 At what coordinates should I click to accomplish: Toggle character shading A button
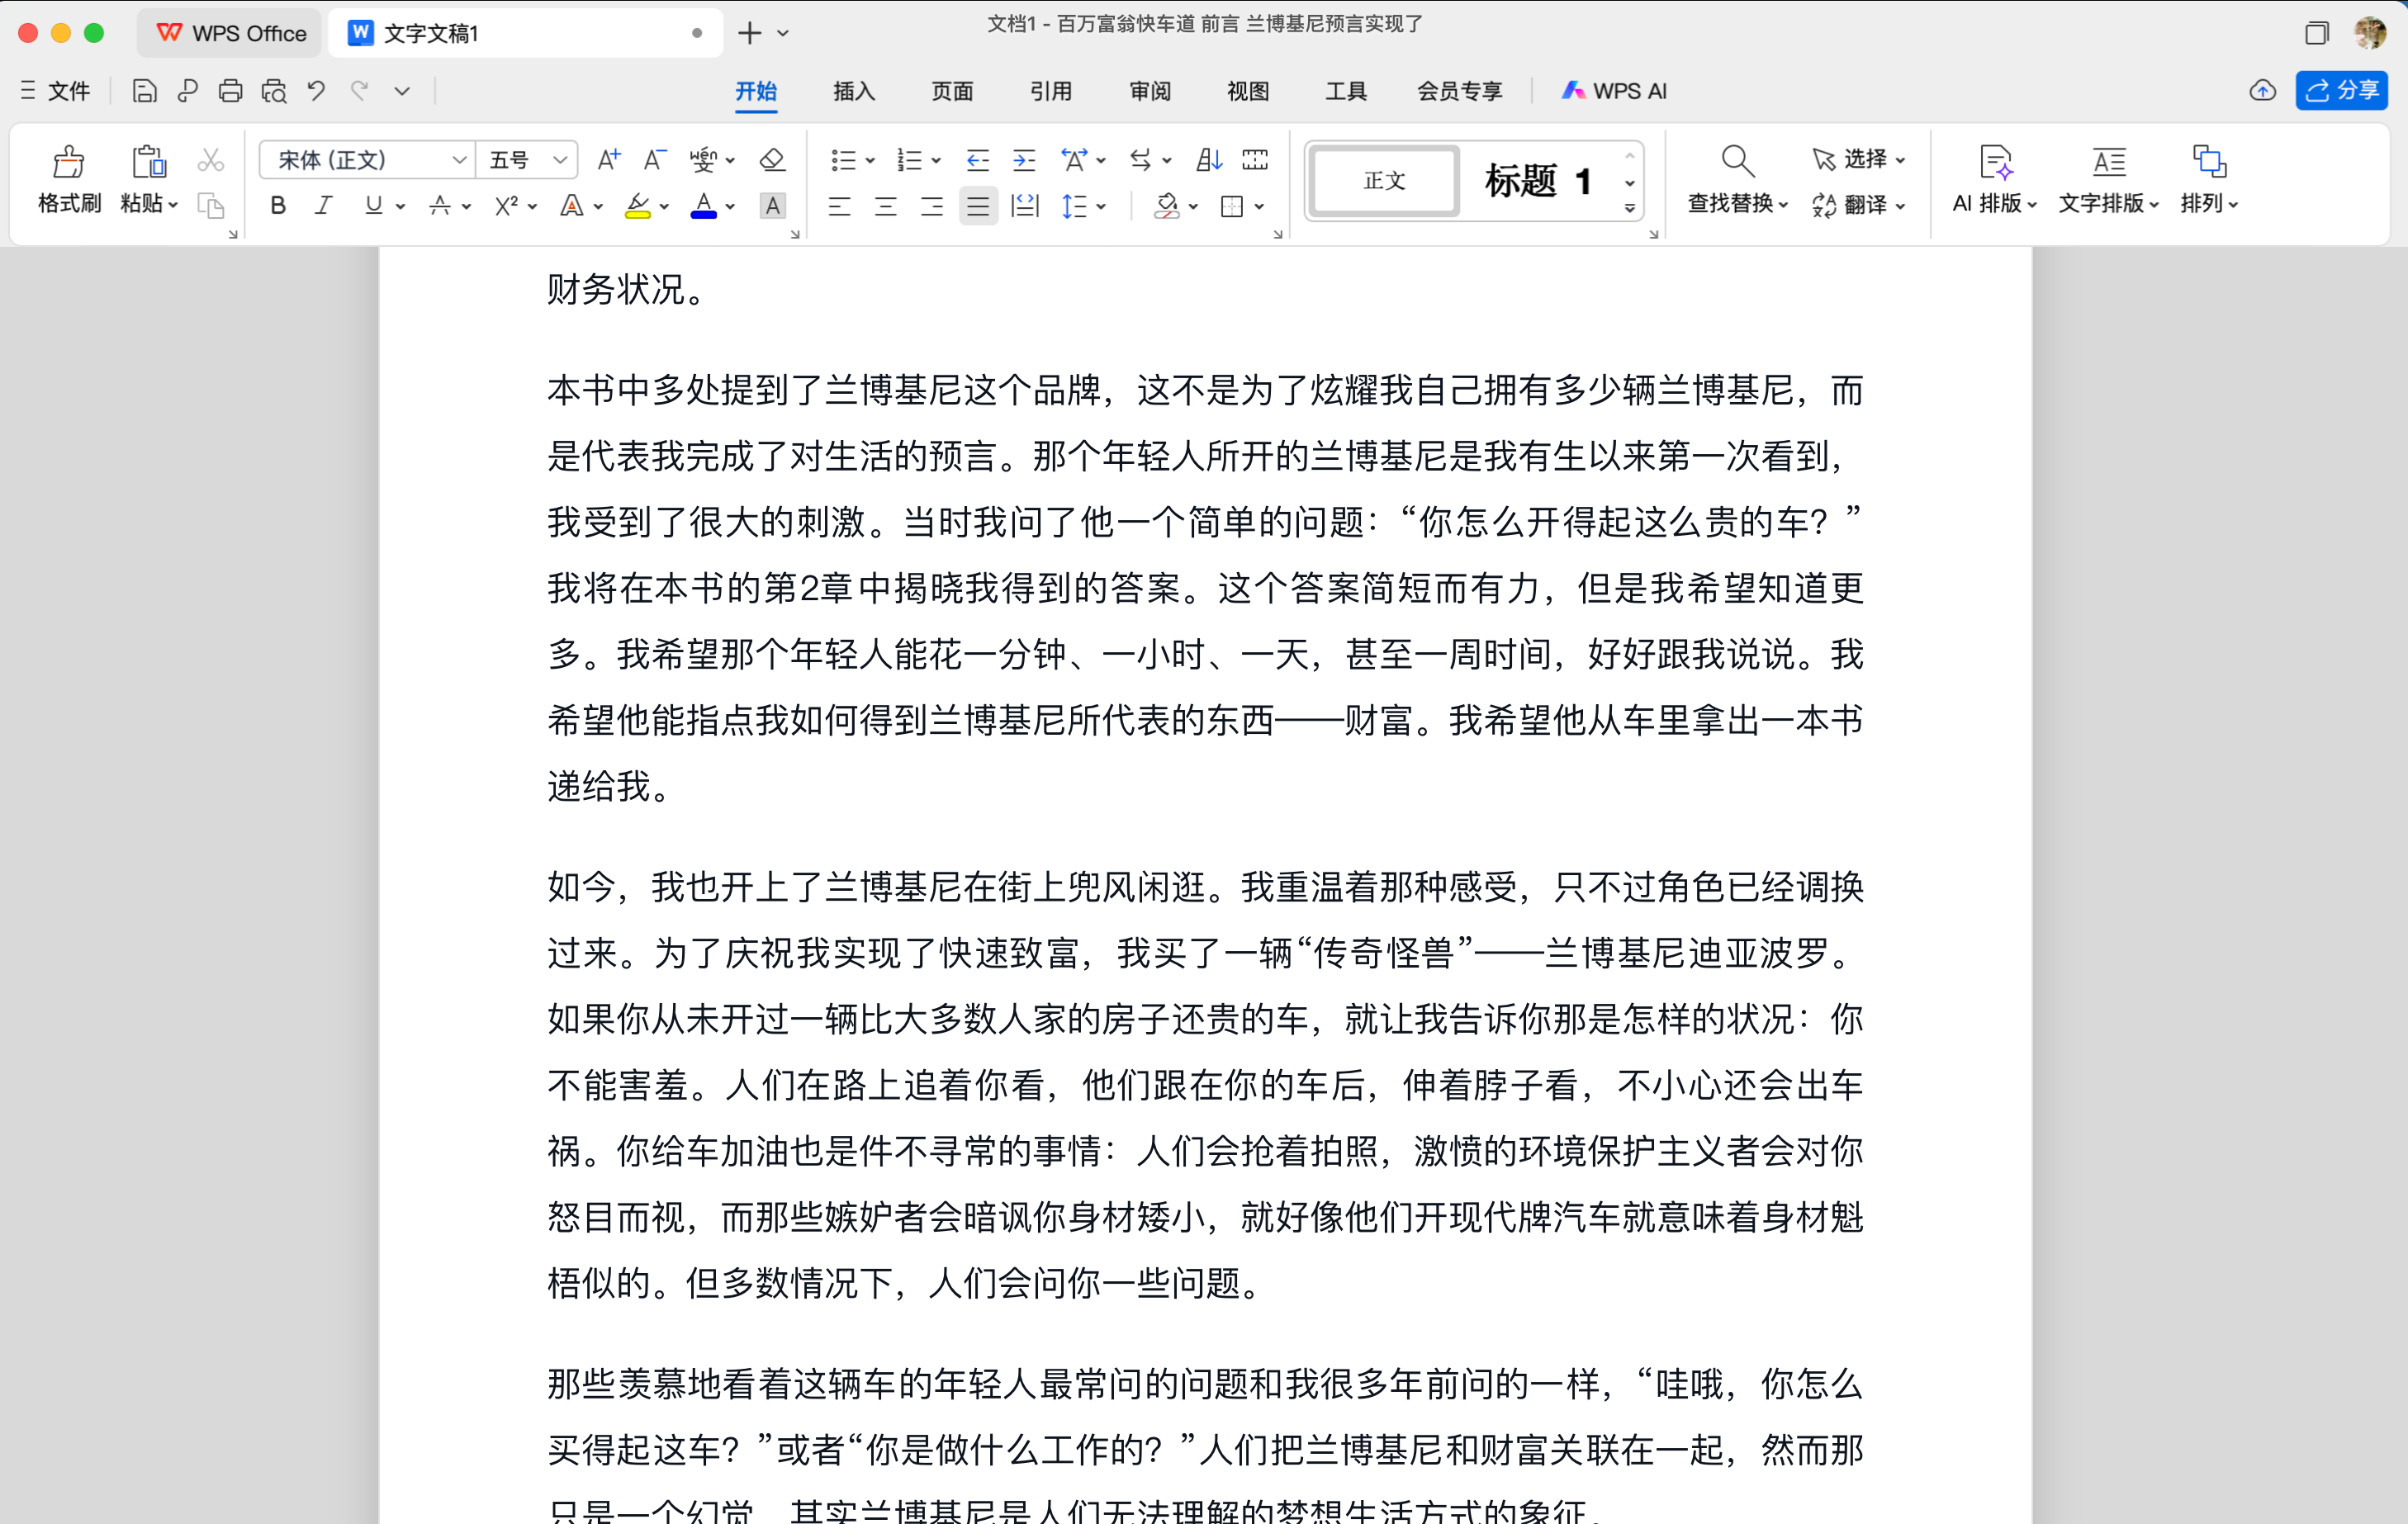coord(772,206)
